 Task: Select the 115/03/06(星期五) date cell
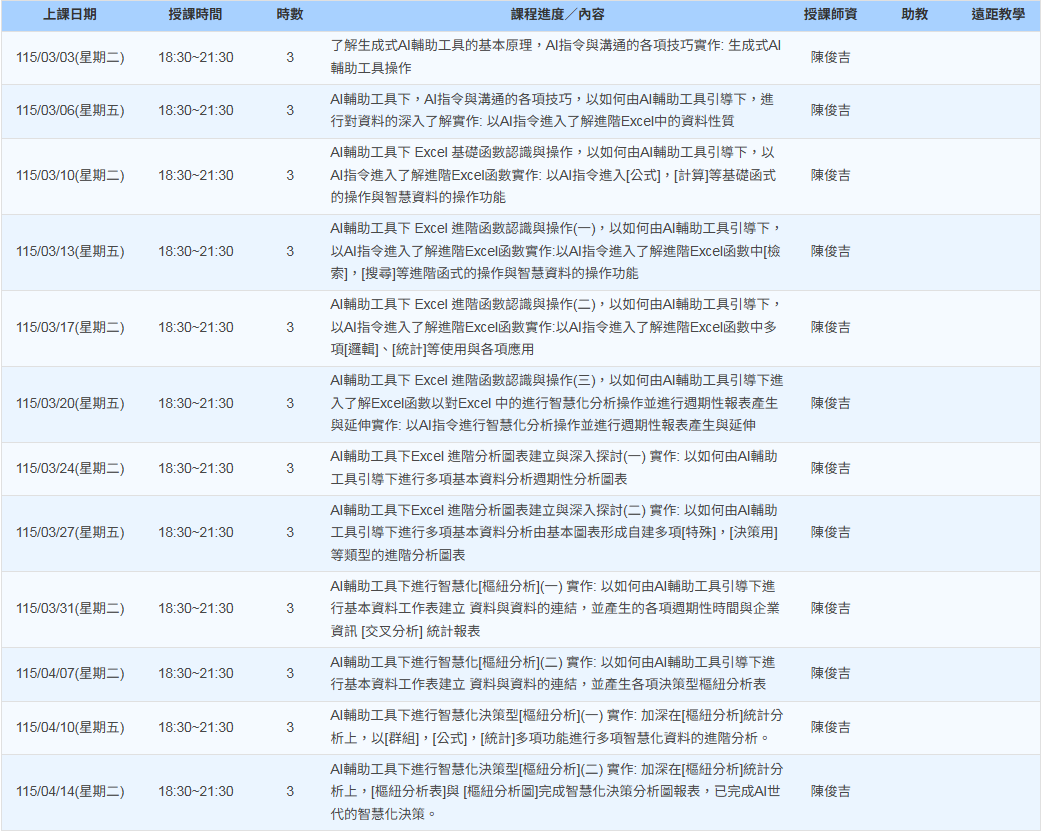70,111
